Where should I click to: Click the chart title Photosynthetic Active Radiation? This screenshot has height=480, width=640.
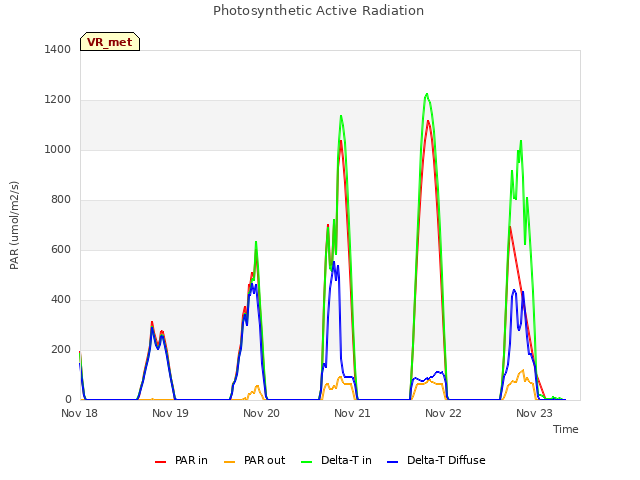[x=318, y=11]
